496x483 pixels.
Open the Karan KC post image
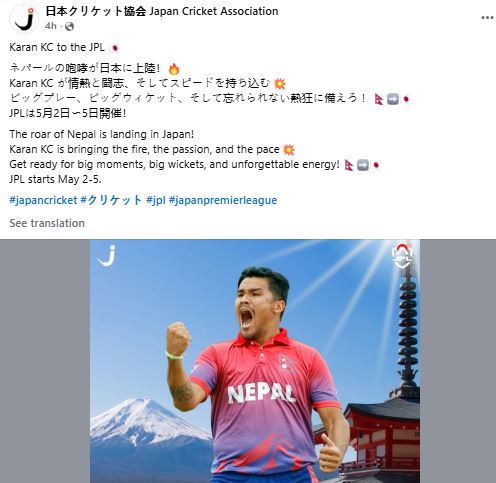tap(255, 361)
